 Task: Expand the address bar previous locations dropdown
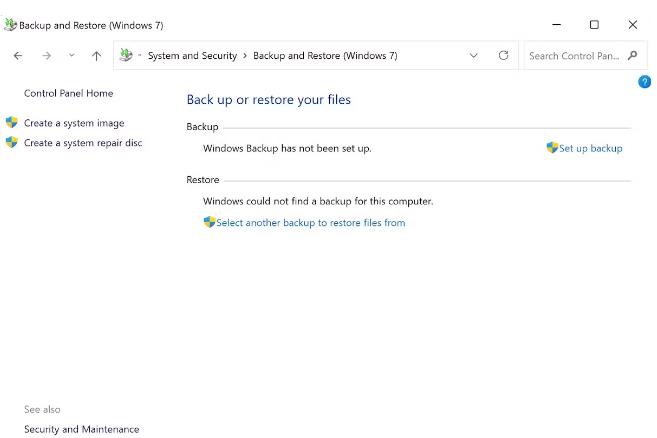coord(473,56)
